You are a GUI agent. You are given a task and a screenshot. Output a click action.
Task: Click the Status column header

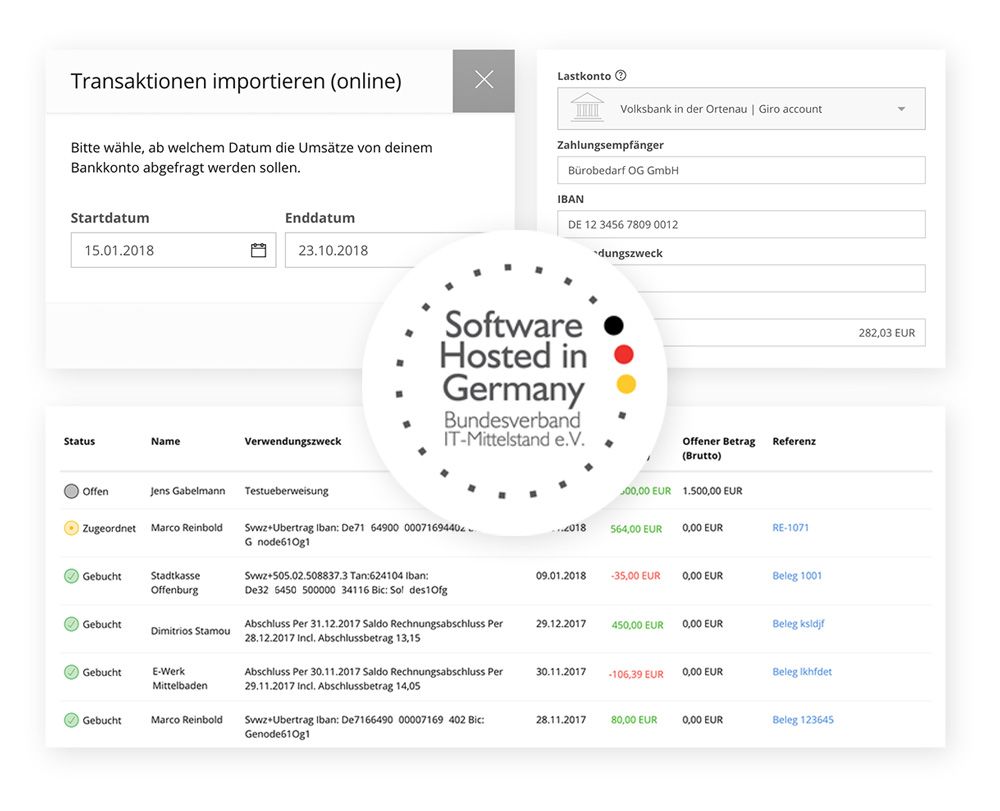(79, 441)
